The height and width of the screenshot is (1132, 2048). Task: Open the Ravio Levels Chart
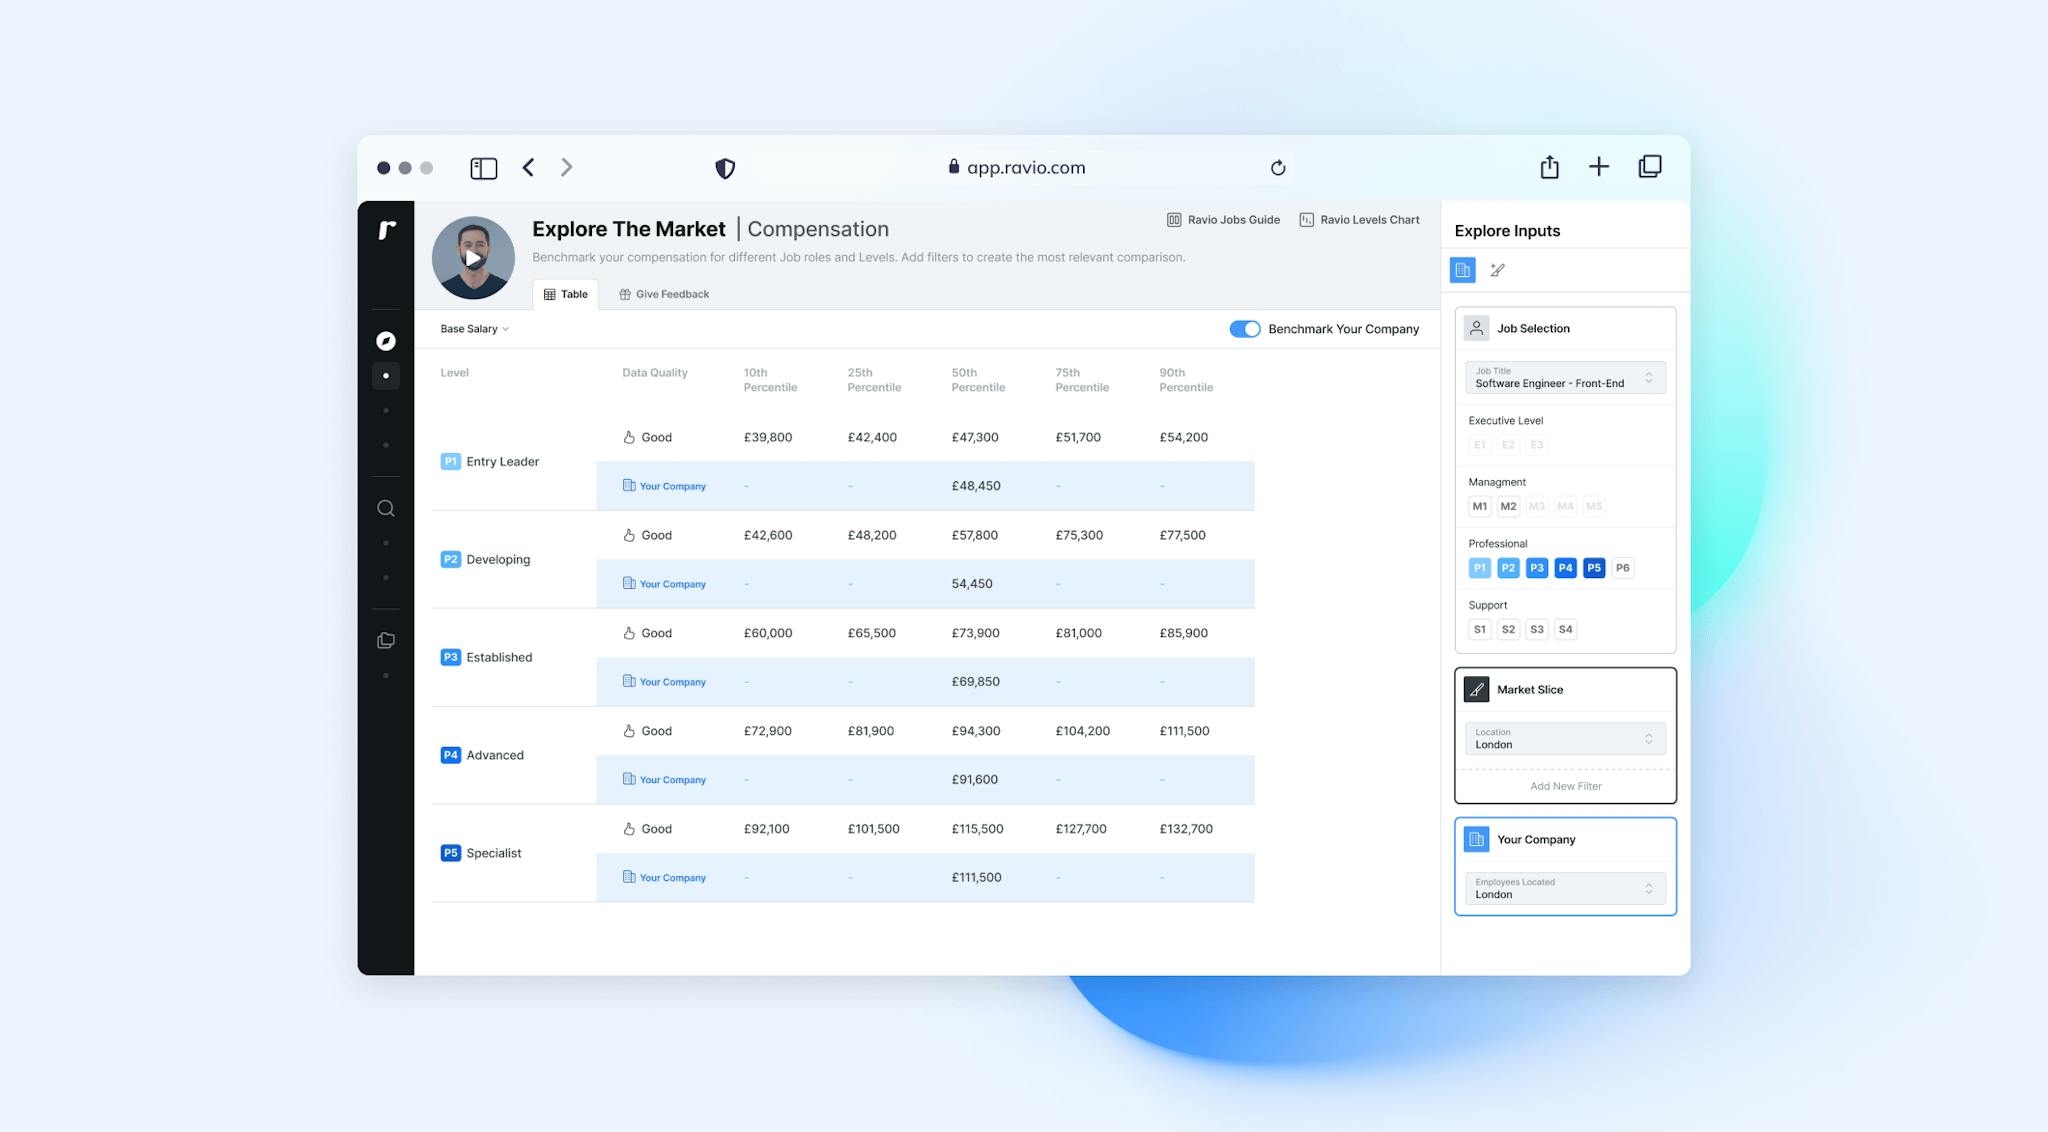[1359, 219]
